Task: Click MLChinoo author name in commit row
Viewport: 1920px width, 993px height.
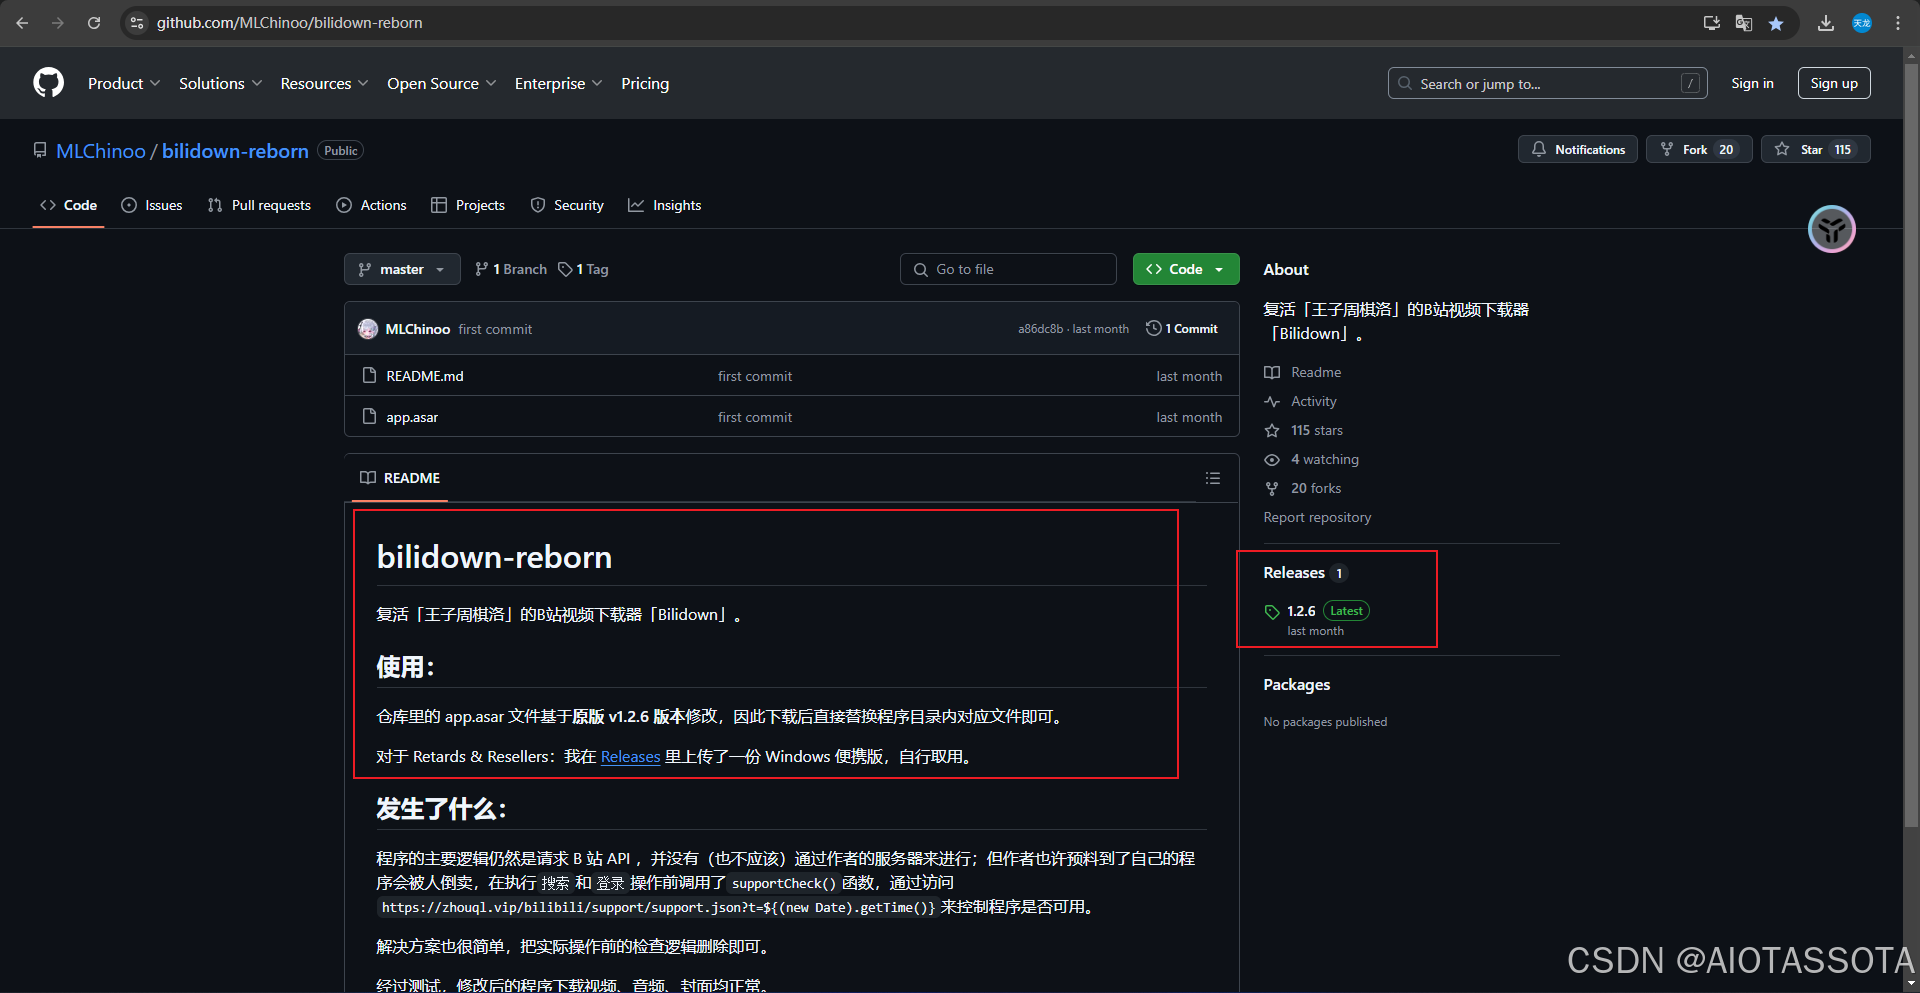Action: (x=418, y=329)
